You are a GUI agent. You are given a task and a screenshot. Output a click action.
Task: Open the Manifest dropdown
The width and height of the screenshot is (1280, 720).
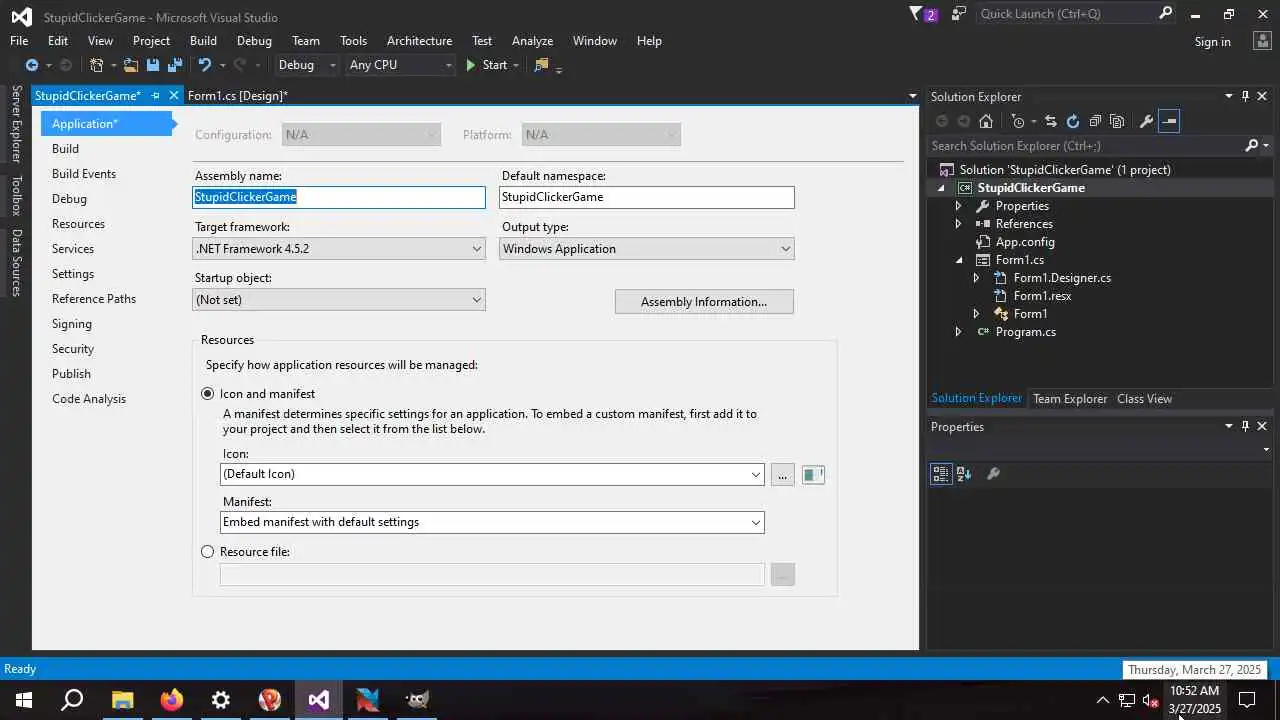pyautogui.click(x=492, y=522)
